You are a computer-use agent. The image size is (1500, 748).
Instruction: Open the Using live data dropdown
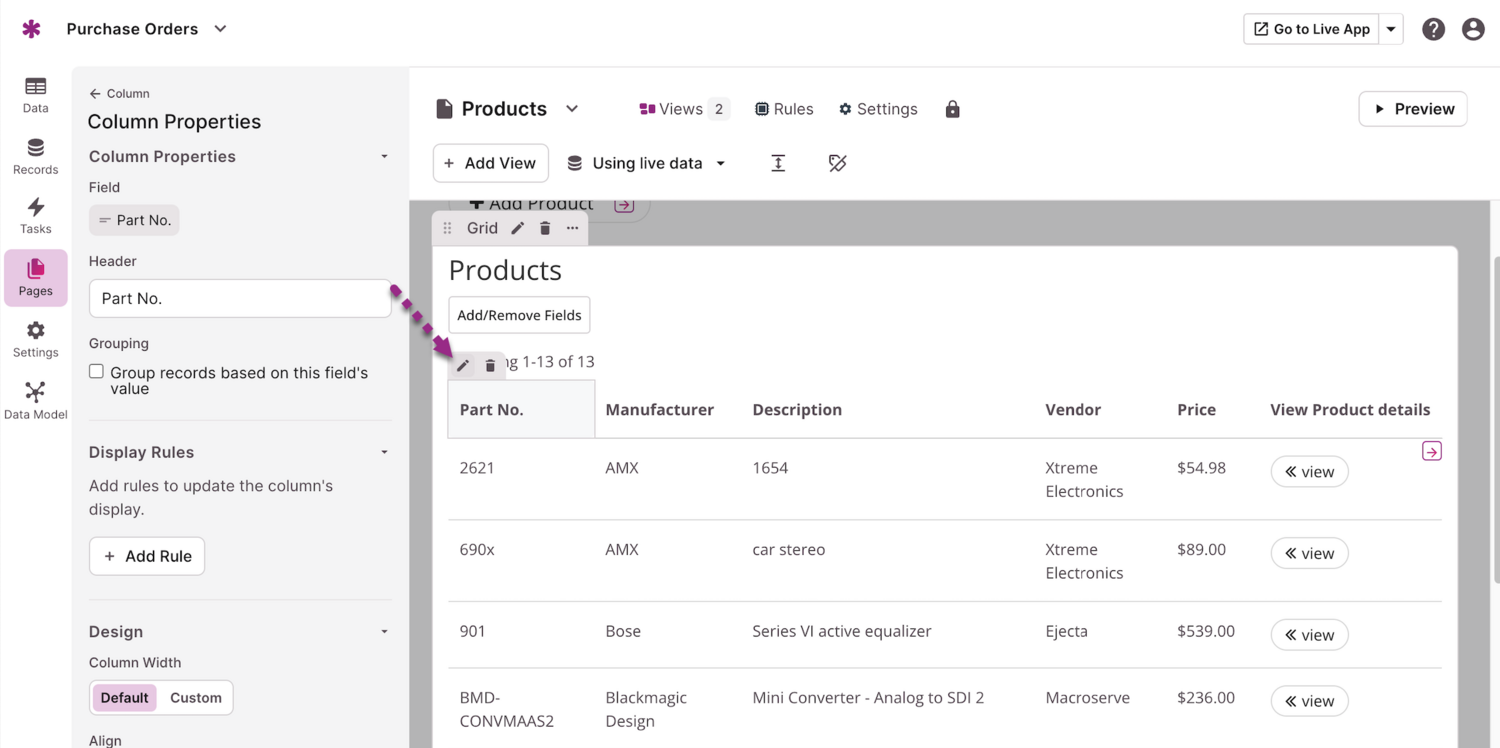coord(647,163)
